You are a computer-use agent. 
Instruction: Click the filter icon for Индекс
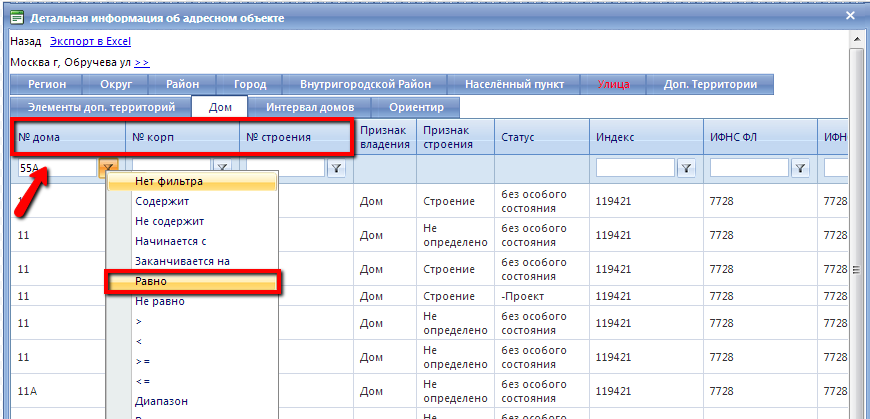click(686, 168)
